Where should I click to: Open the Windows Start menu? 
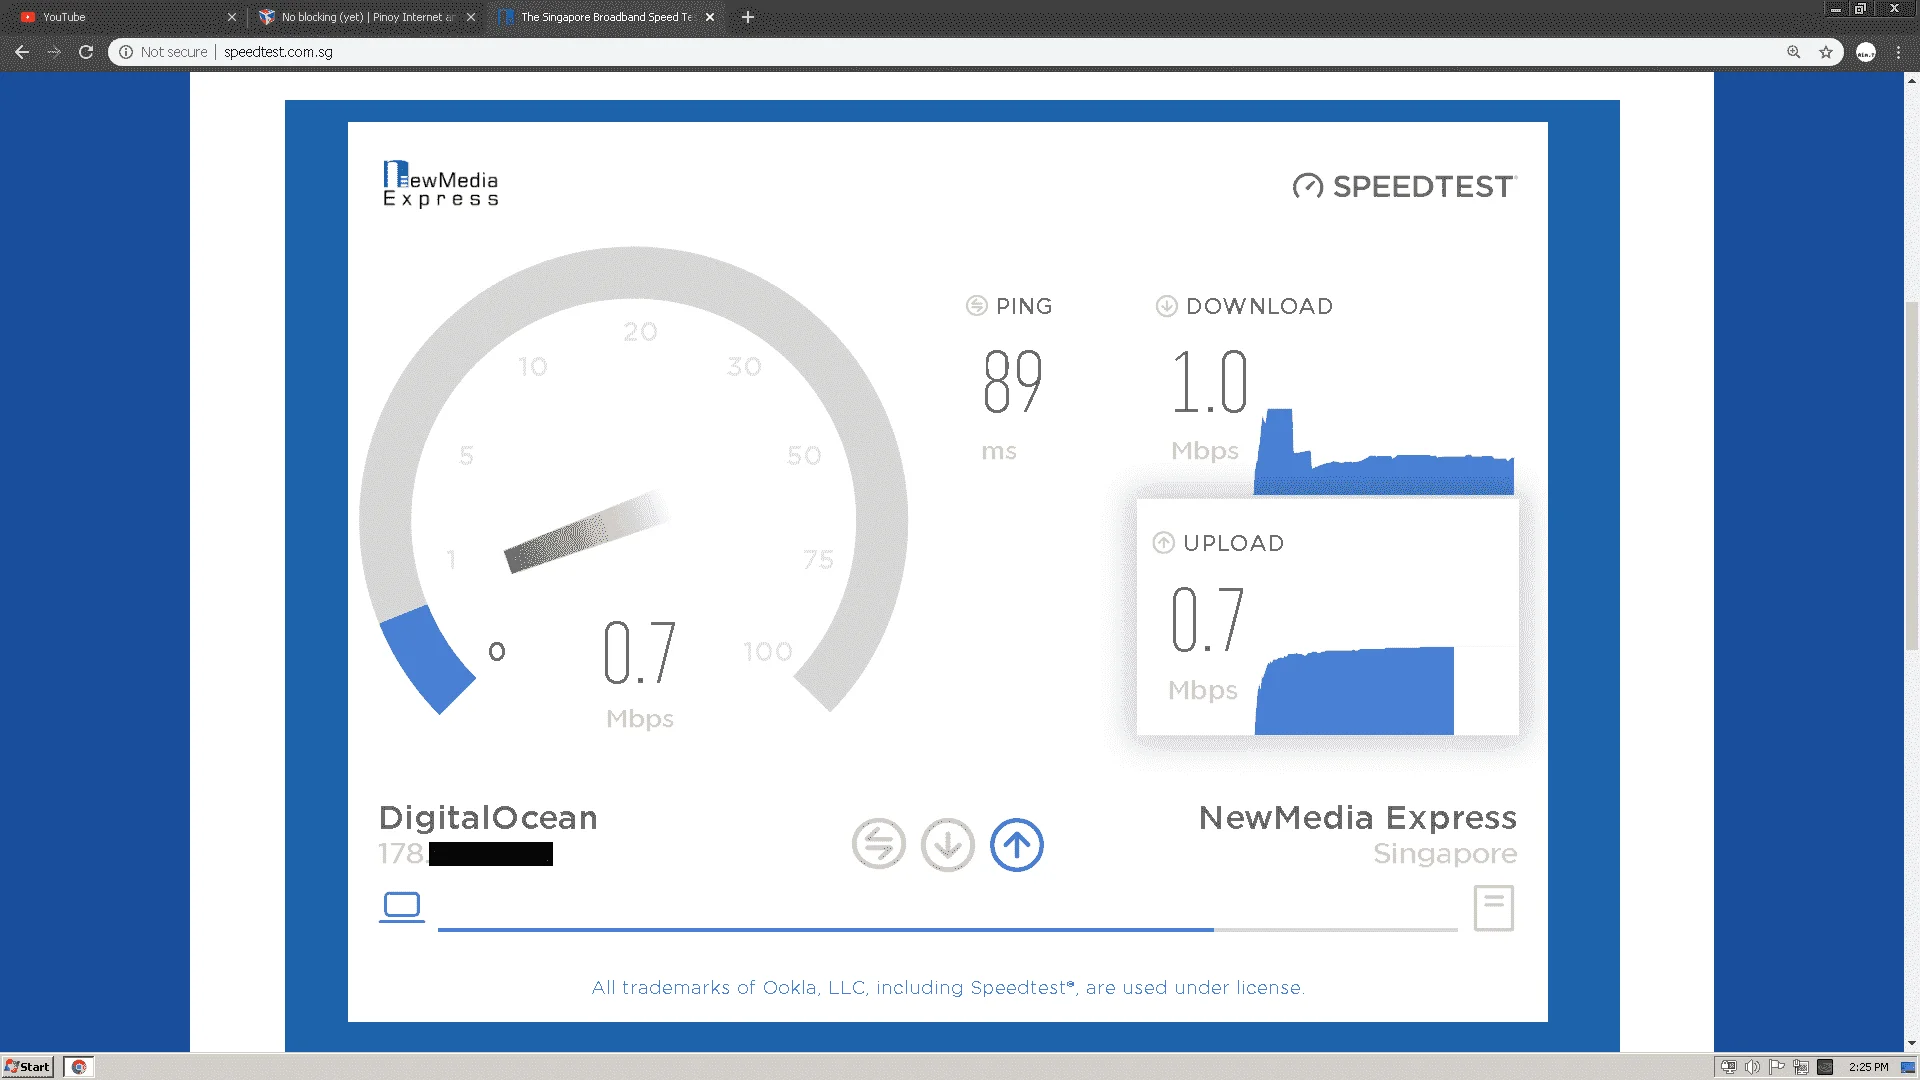pos(27,1067)
